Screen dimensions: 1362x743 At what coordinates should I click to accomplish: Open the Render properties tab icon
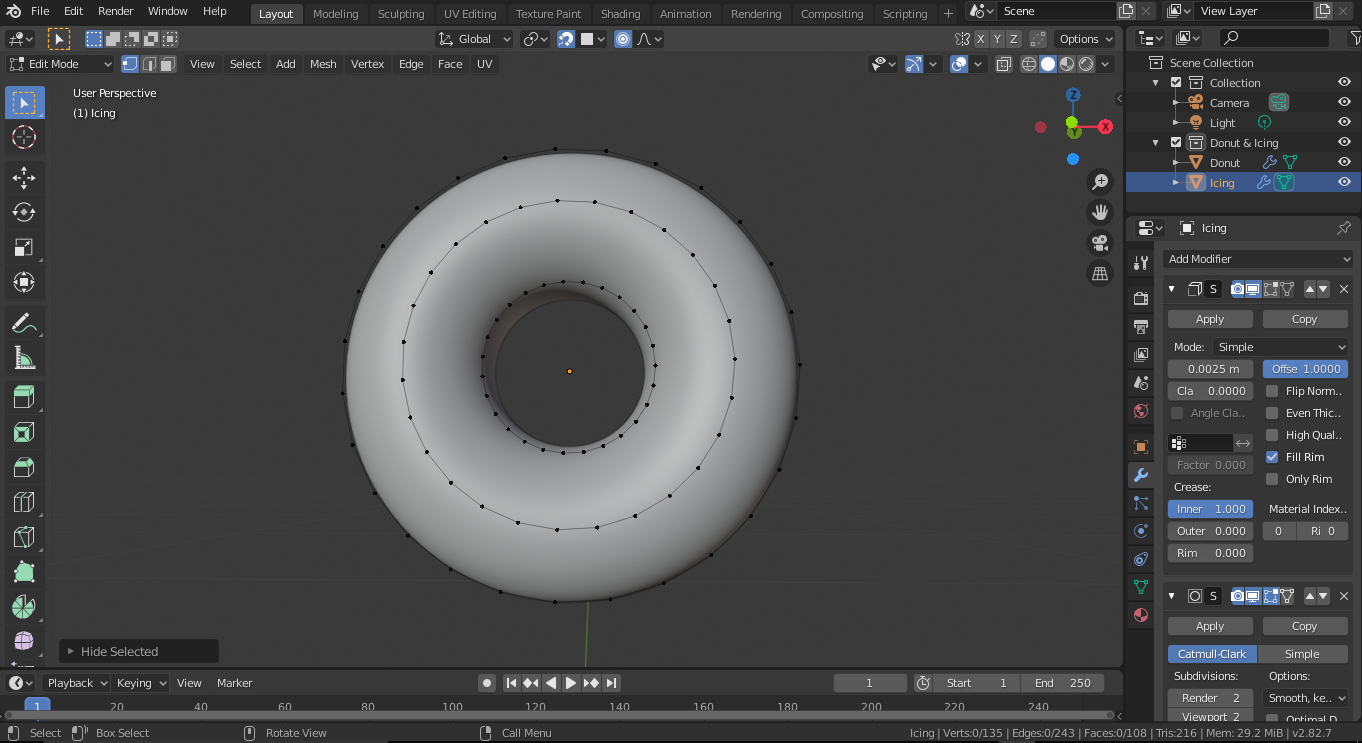tap(1141, 298)
